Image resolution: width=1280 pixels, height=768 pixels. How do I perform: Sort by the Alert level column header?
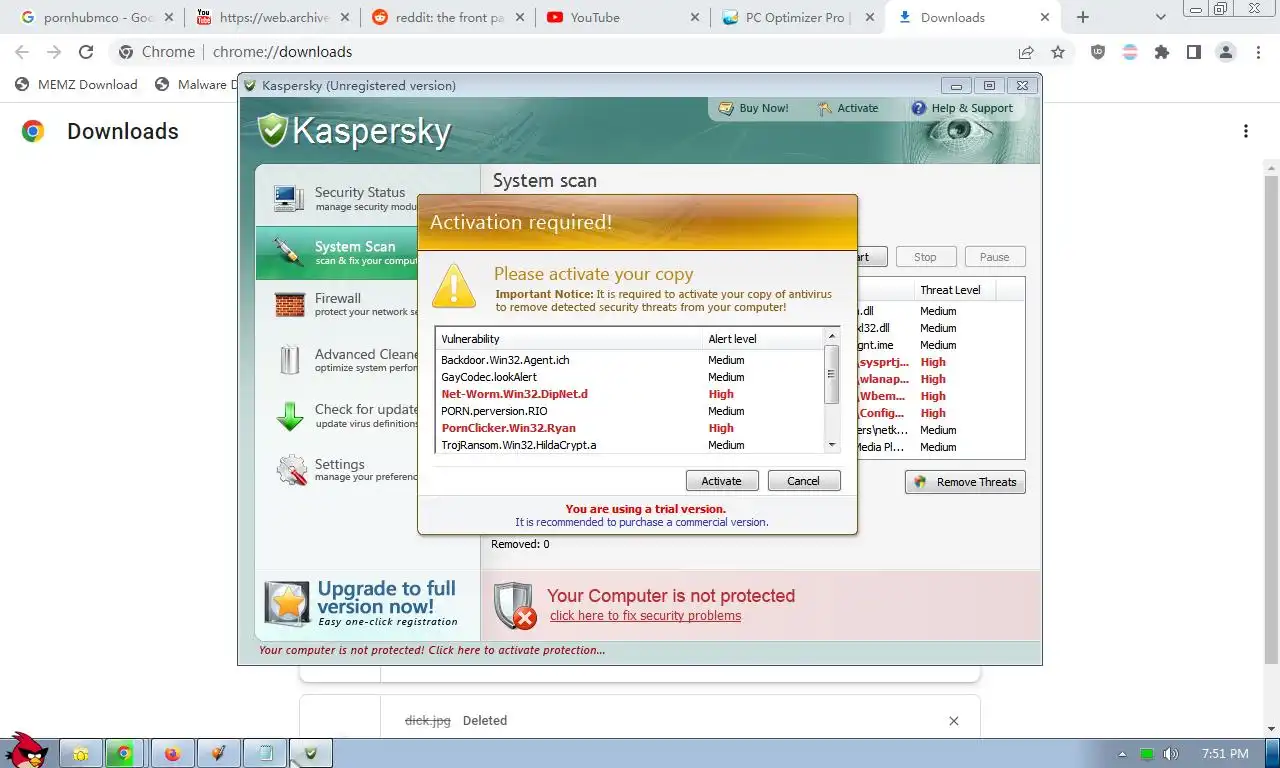[763, 339]
